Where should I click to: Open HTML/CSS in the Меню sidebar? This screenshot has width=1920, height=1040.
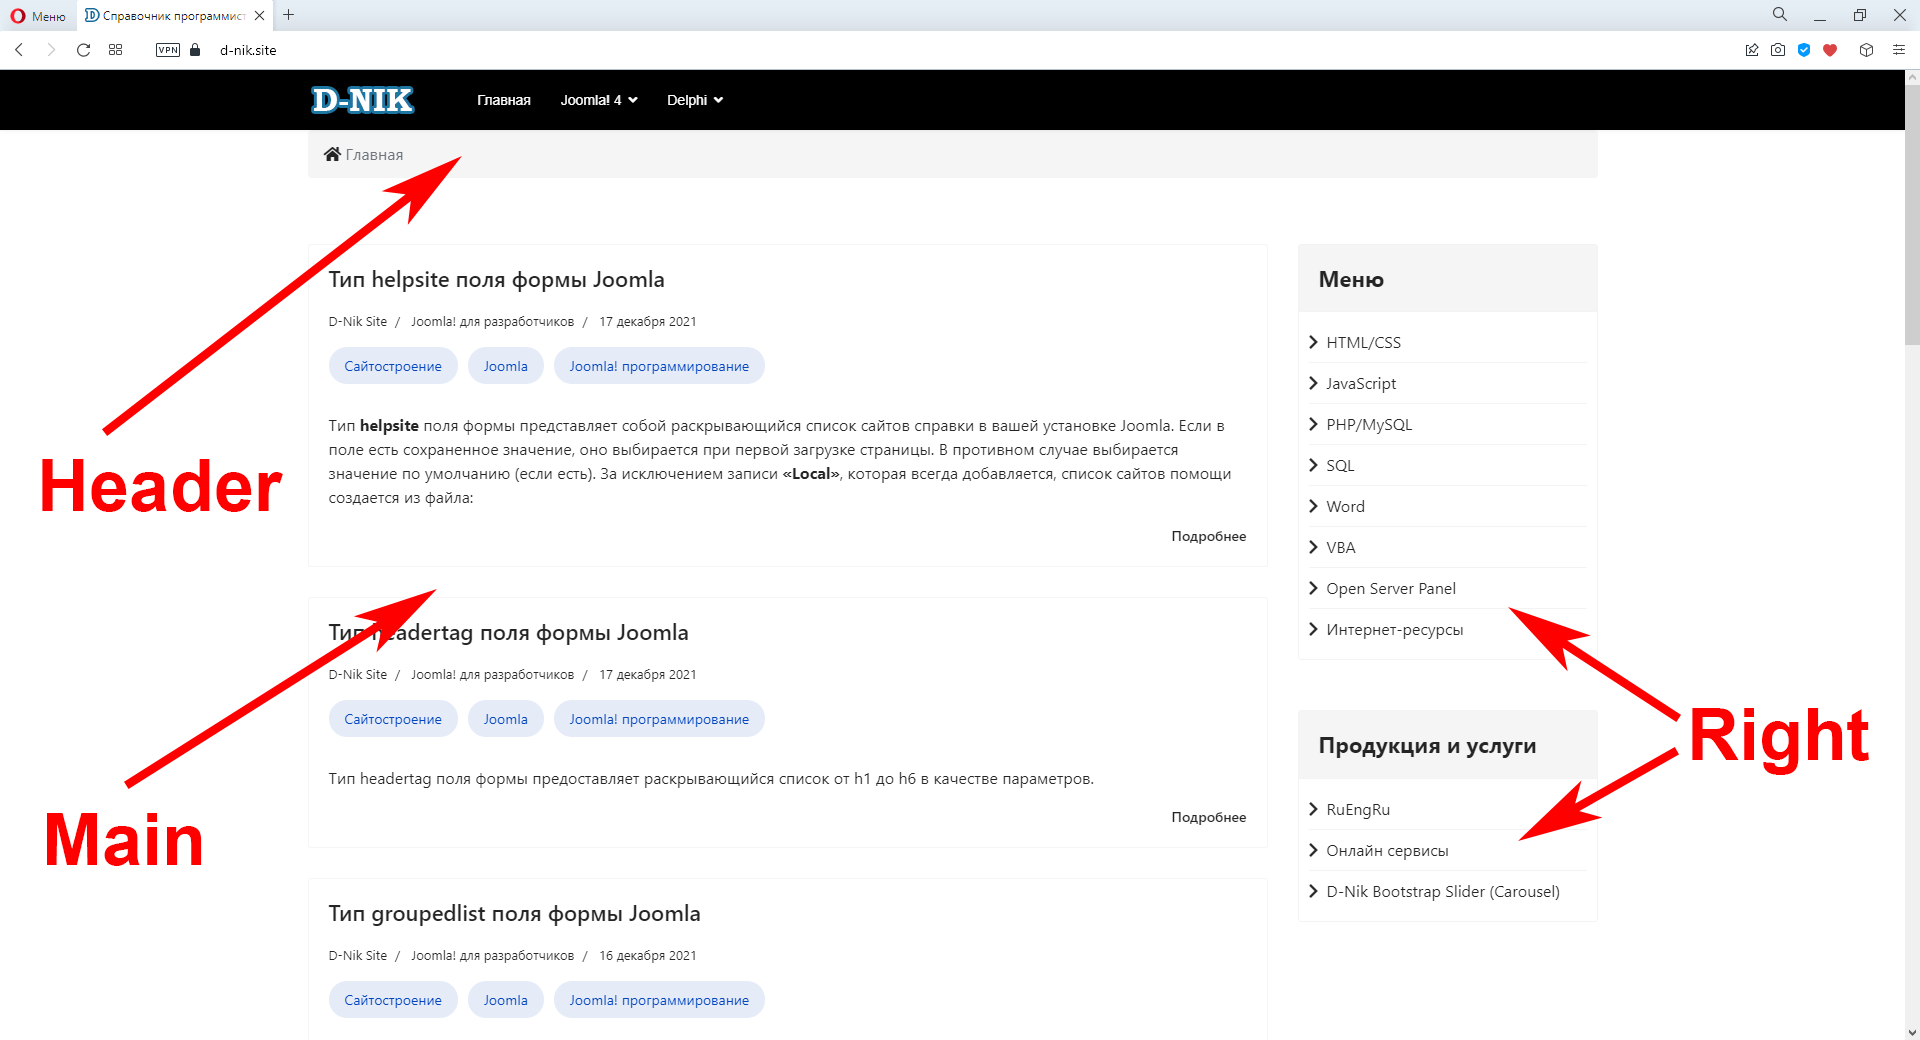click(1363, 342)
